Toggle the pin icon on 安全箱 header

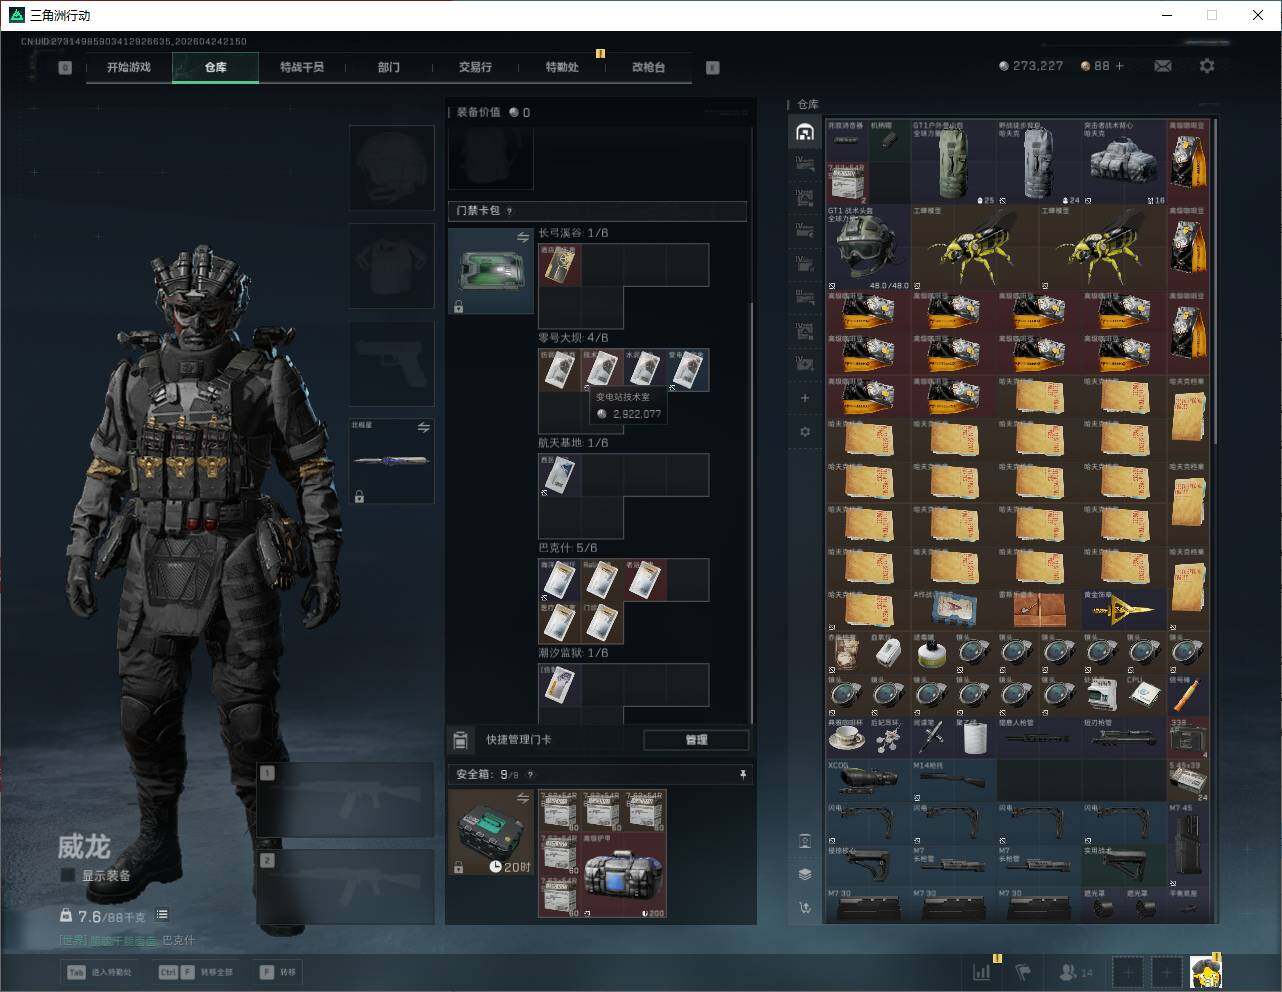[742, 774]
